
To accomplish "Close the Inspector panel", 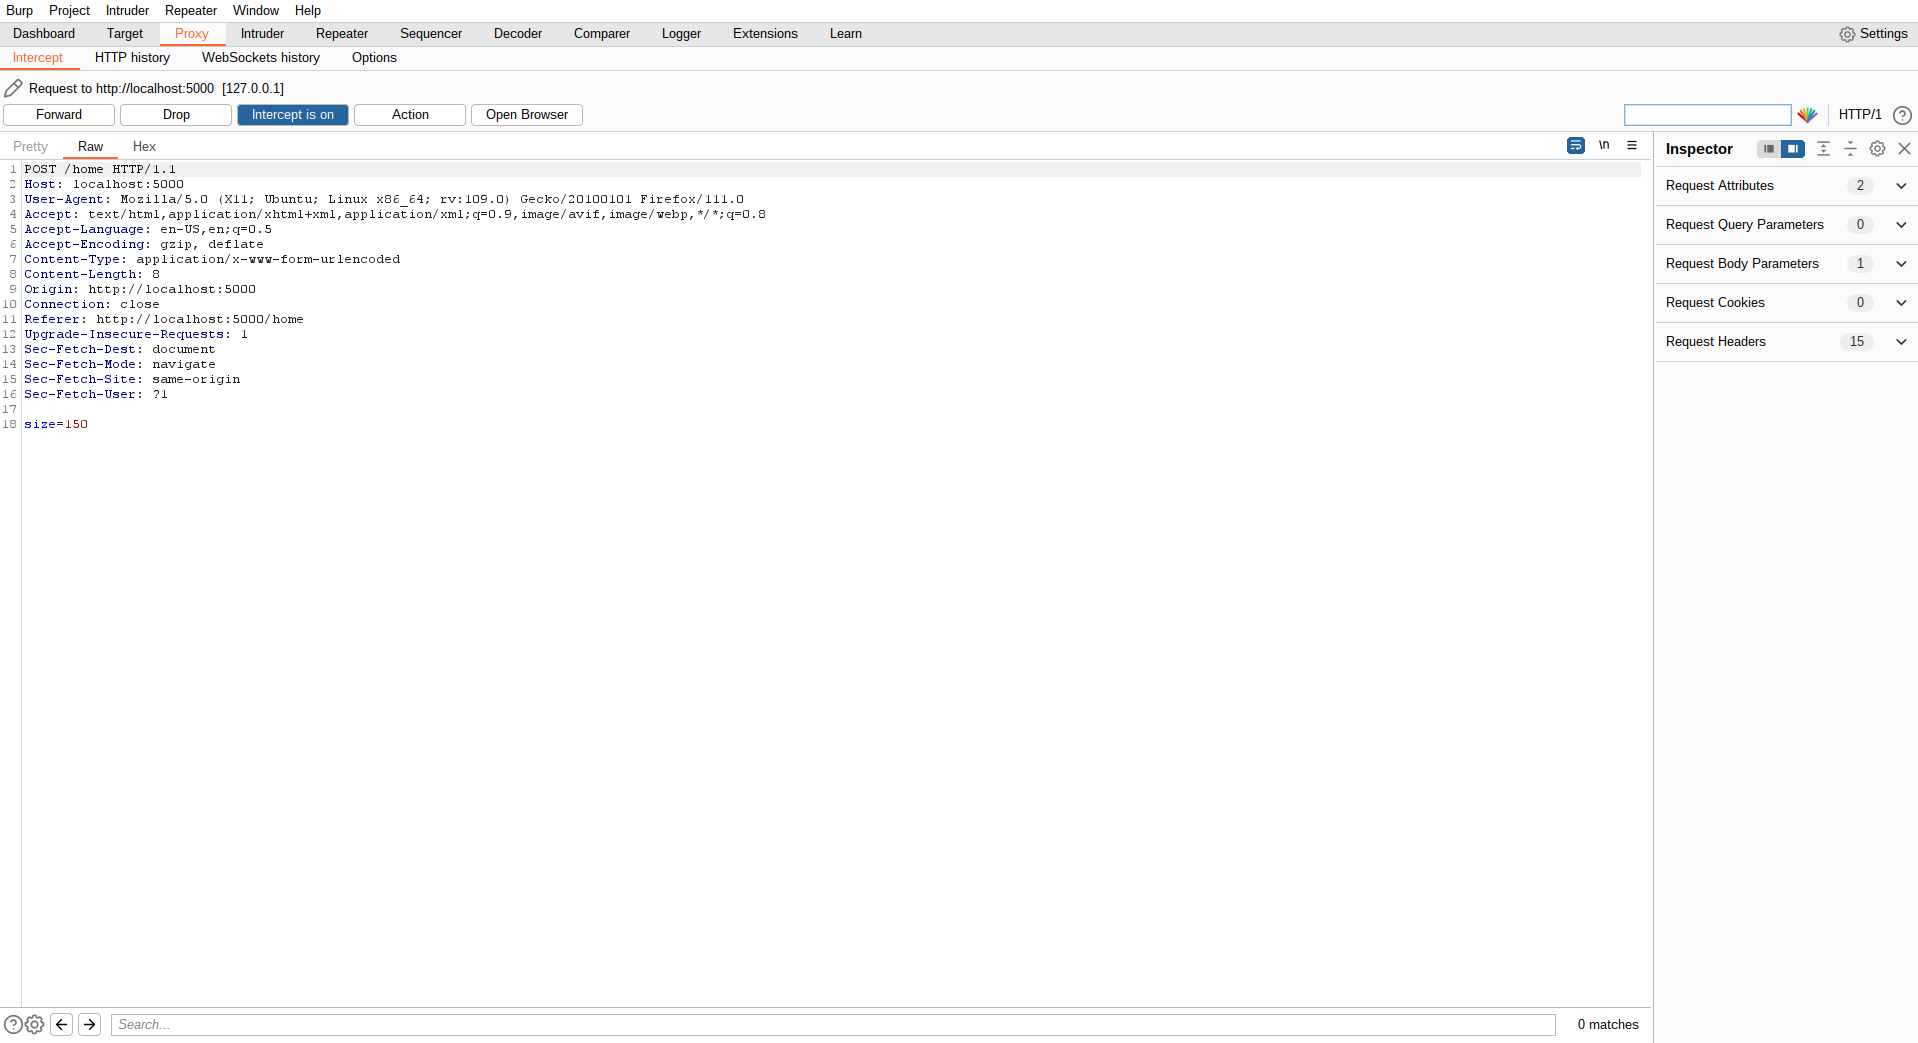I will tap(1904, 149).
